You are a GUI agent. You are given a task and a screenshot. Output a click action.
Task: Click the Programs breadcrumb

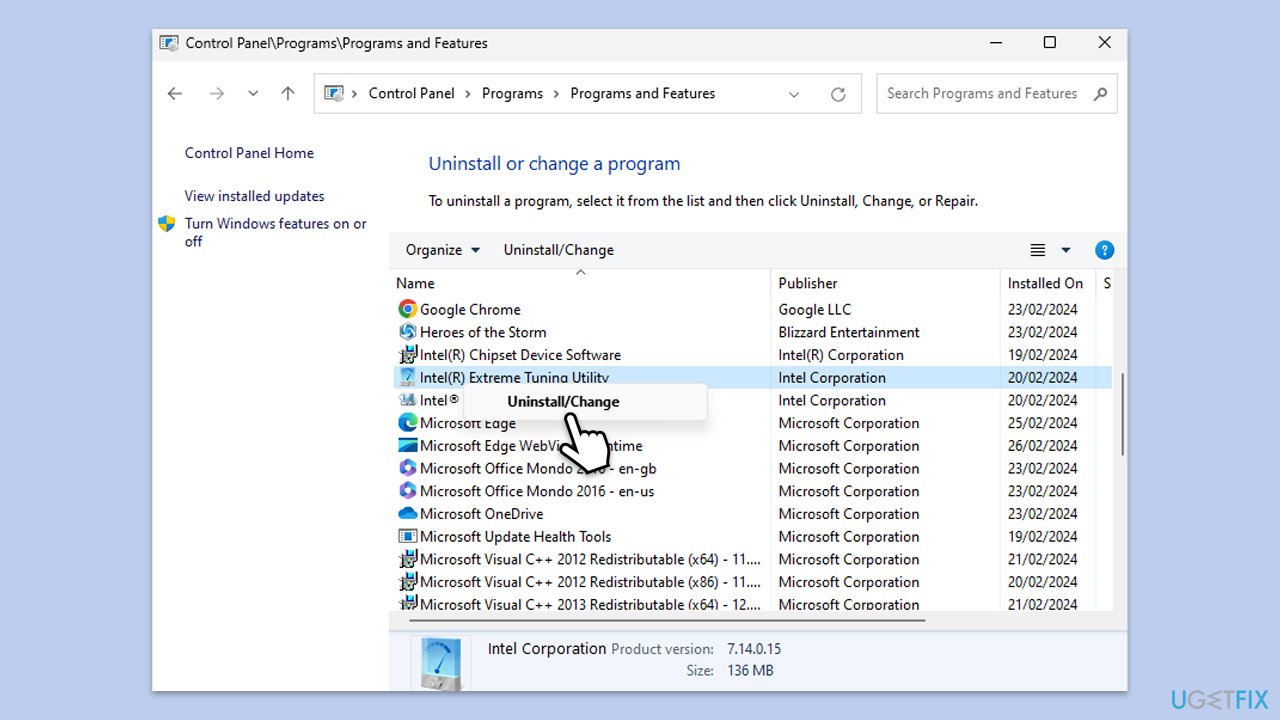click(512, 93)
